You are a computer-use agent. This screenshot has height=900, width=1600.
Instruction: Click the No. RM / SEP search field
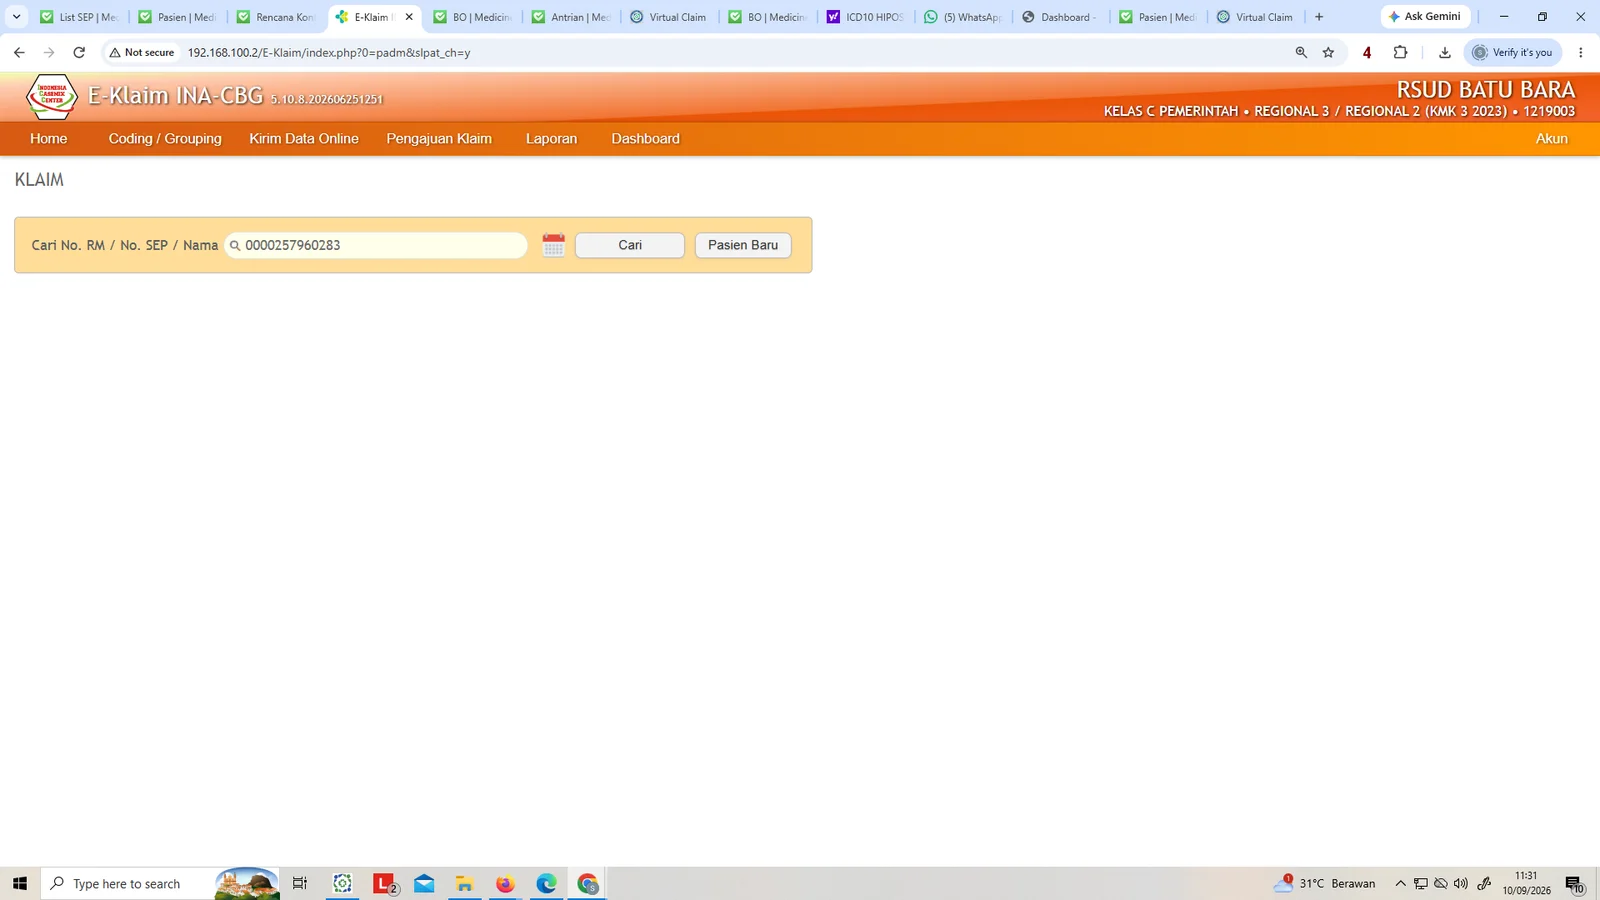[x=376, y=245]
